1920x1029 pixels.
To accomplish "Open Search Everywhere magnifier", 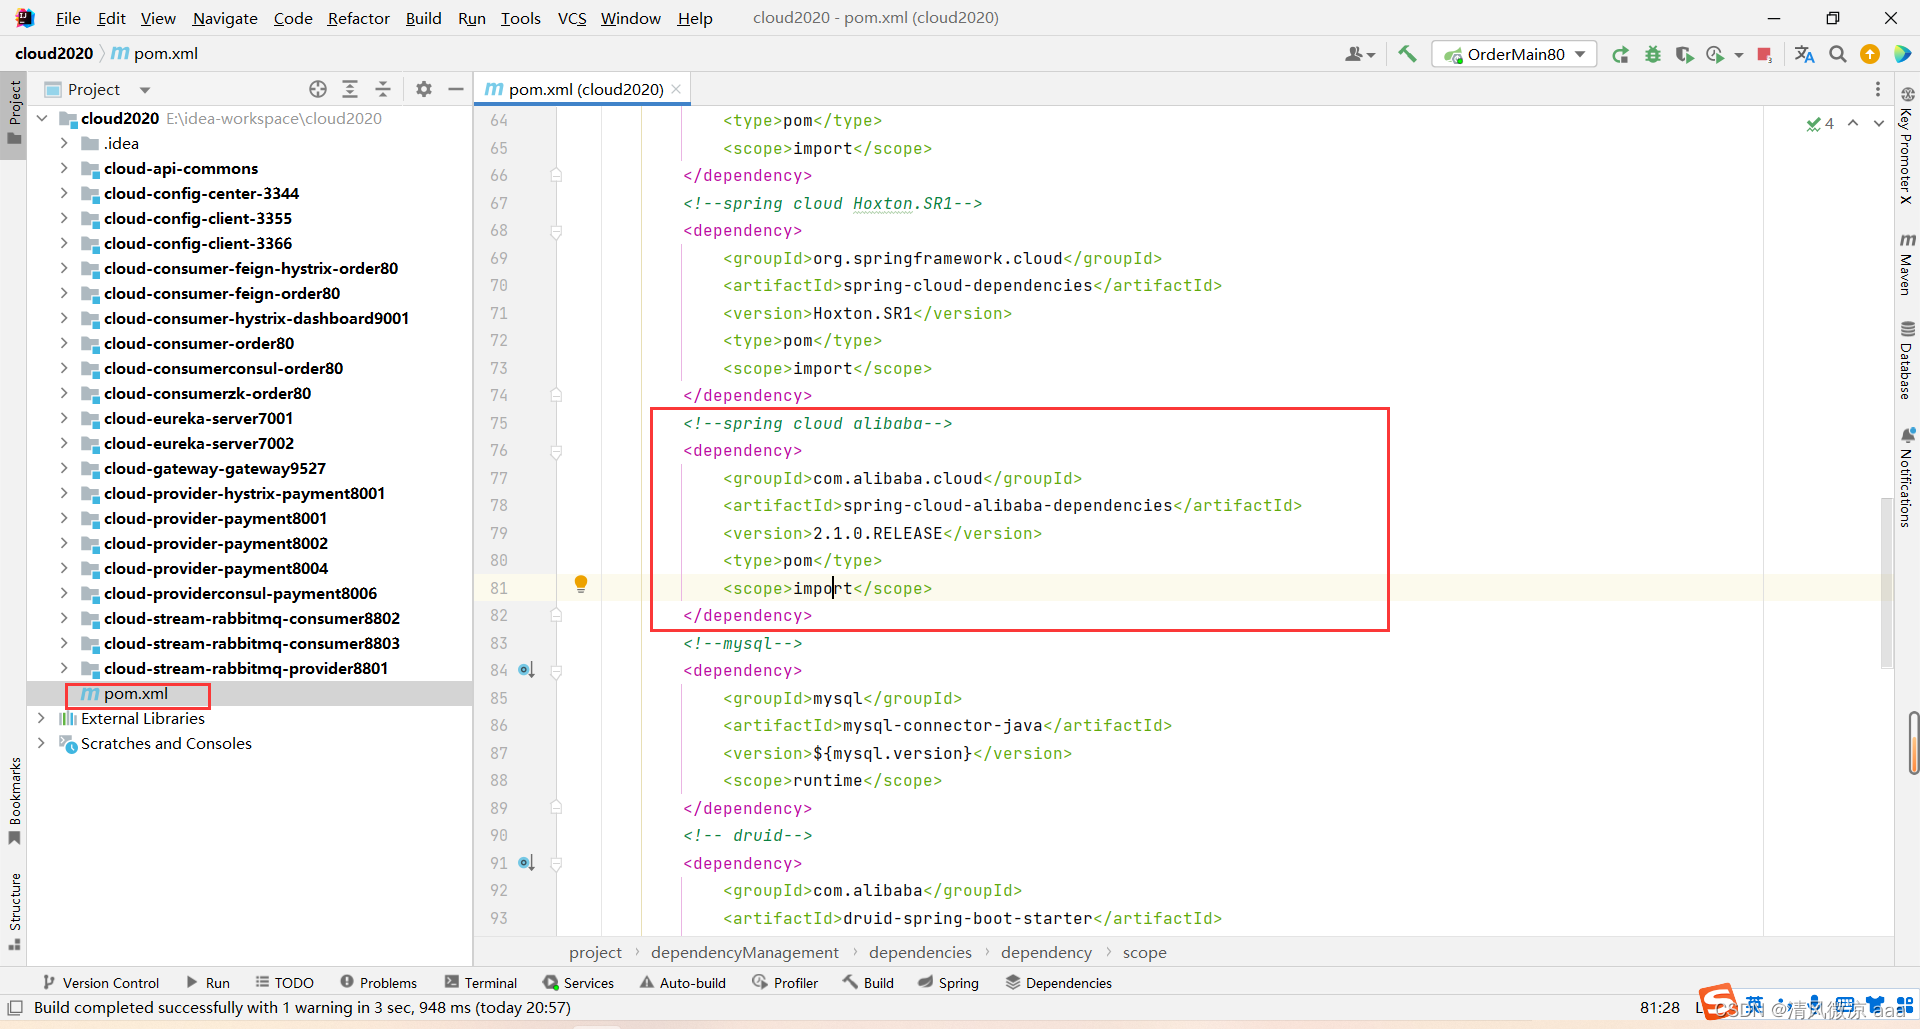I will [x=1838, y=54].
